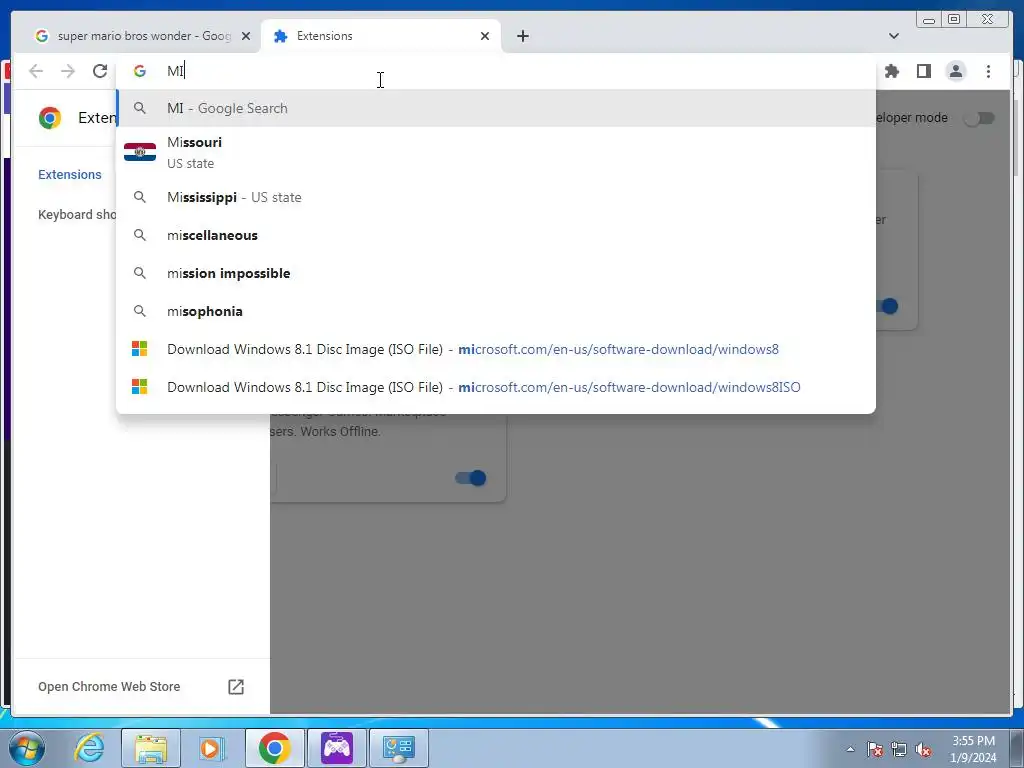Viewport: 1024px width, 768px height.
Task: Choose the Missouri US state suggestion
Action: (496, 152)
